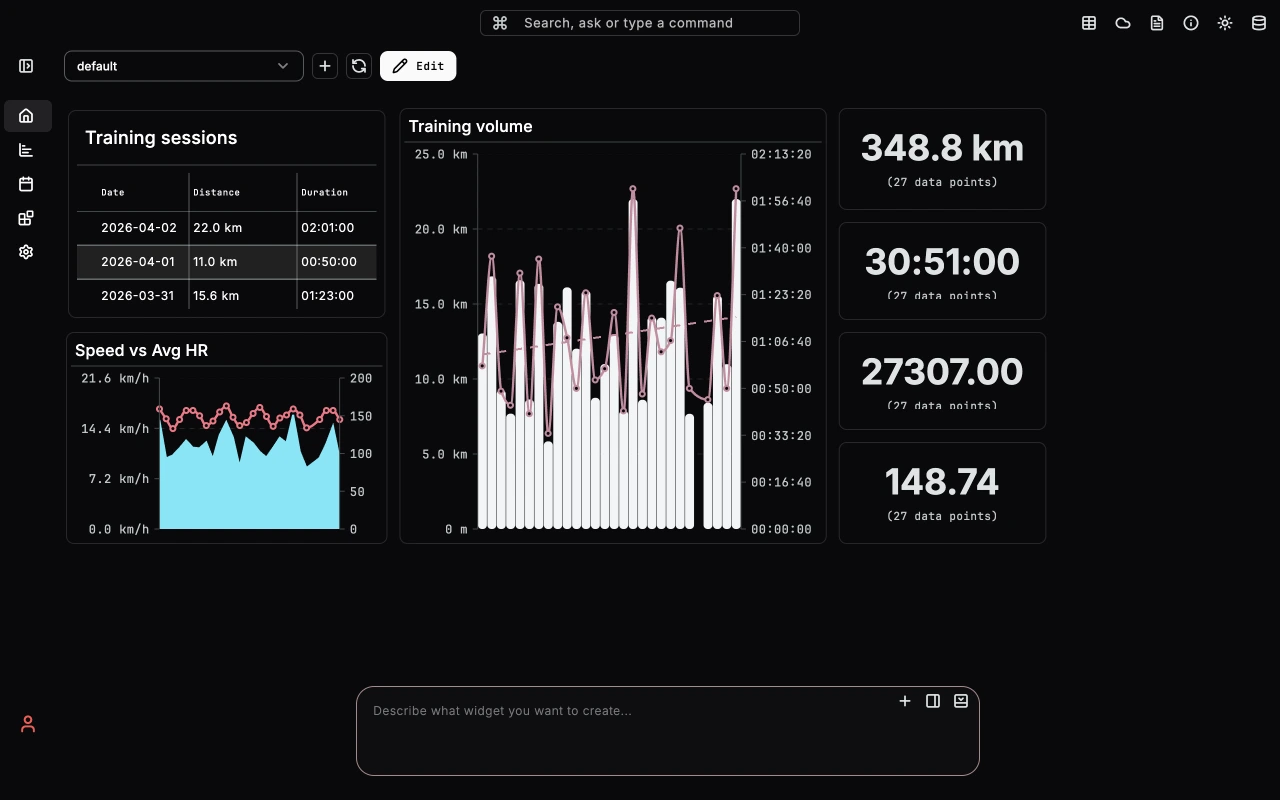The width and height of the screenshot is (1280, 800).
Task: Open the database icon in top bar
Action: 1258,22
